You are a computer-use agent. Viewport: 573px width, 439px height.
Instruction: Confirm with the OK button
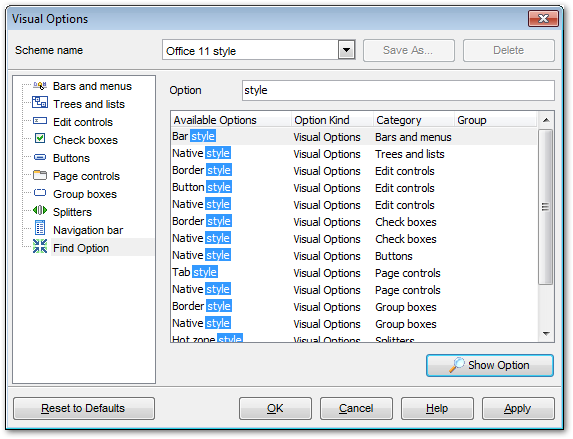275,408
